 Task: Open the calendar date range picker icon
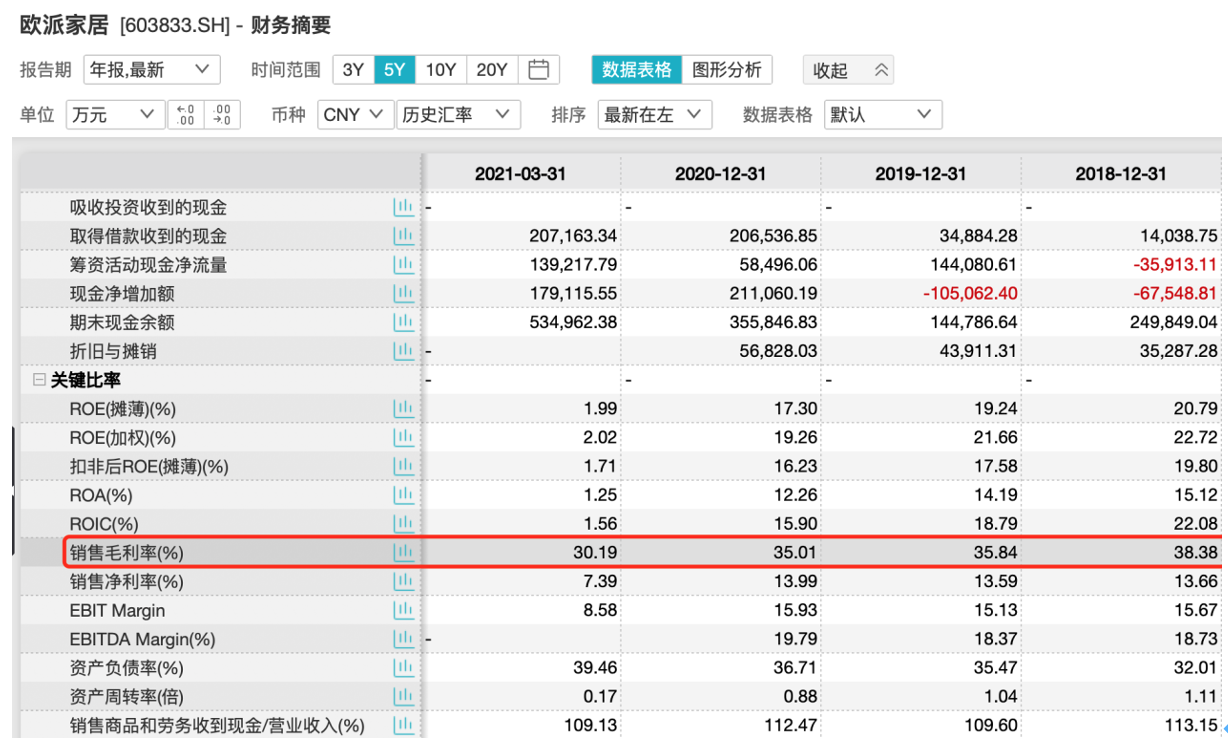coord(539,70)
